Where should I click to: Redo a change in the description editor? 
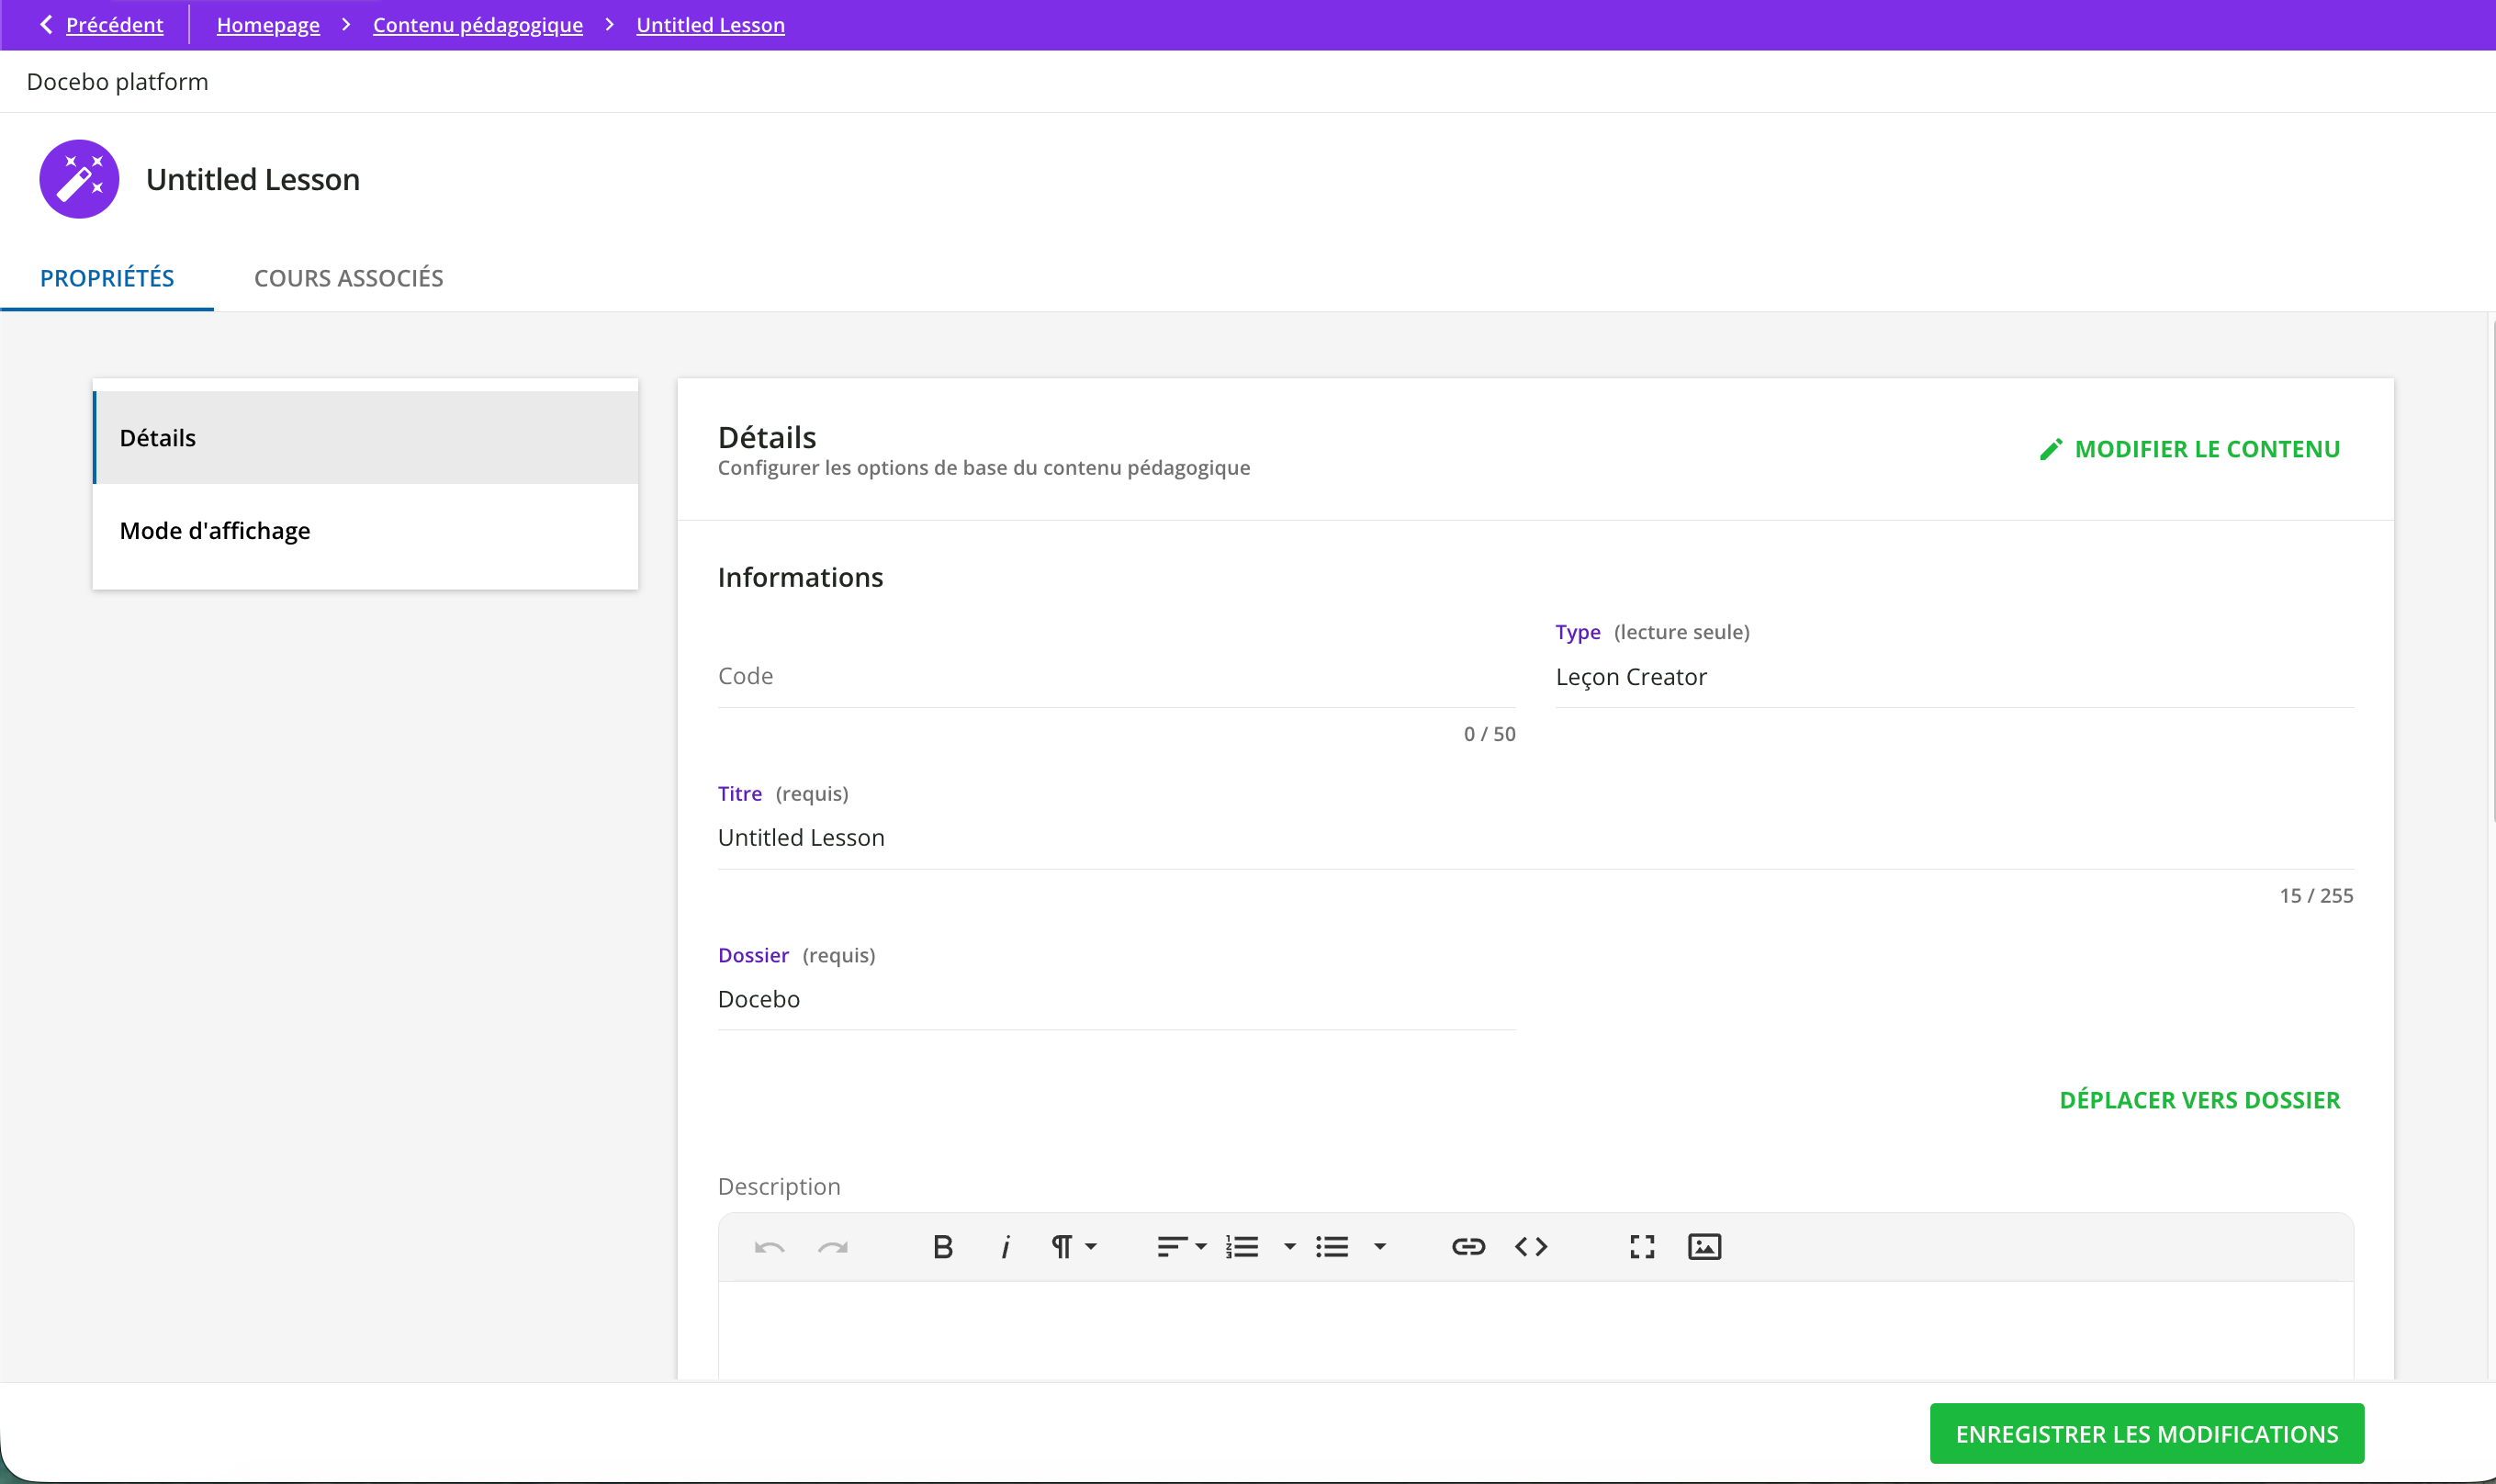point(834,1246)
